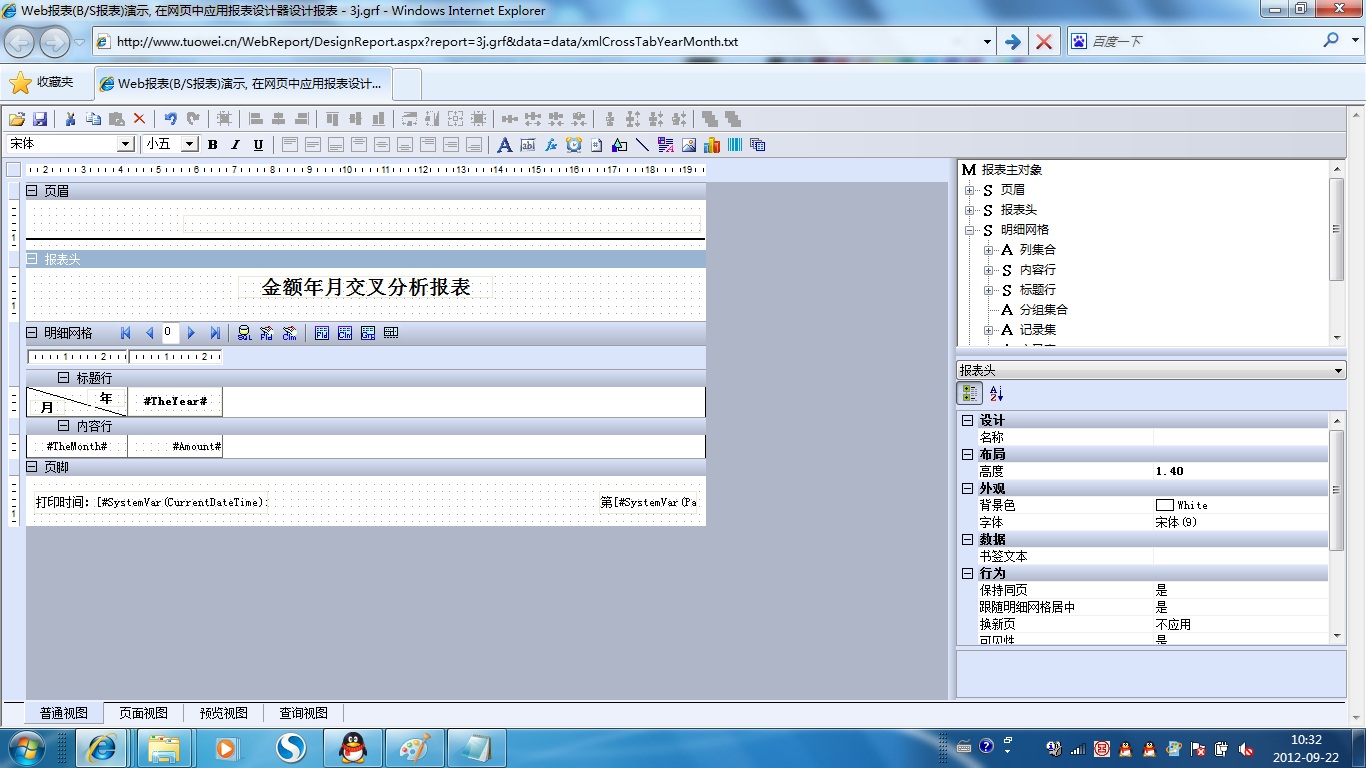Open the 宋体 font name dropdown

coord(126,144)
